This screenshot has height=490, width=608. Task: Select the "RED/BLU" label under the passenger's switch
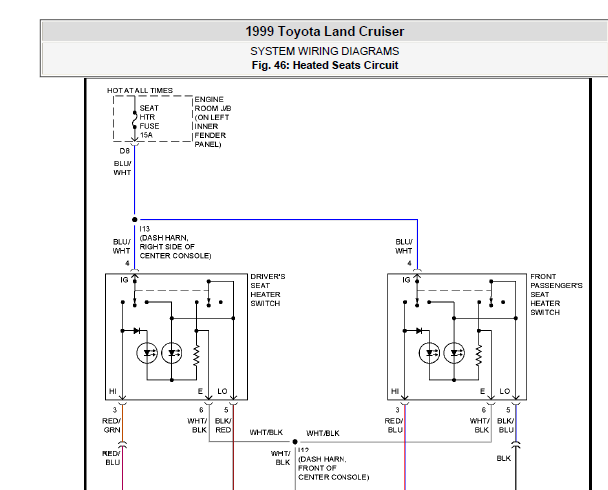pos(394,425)
